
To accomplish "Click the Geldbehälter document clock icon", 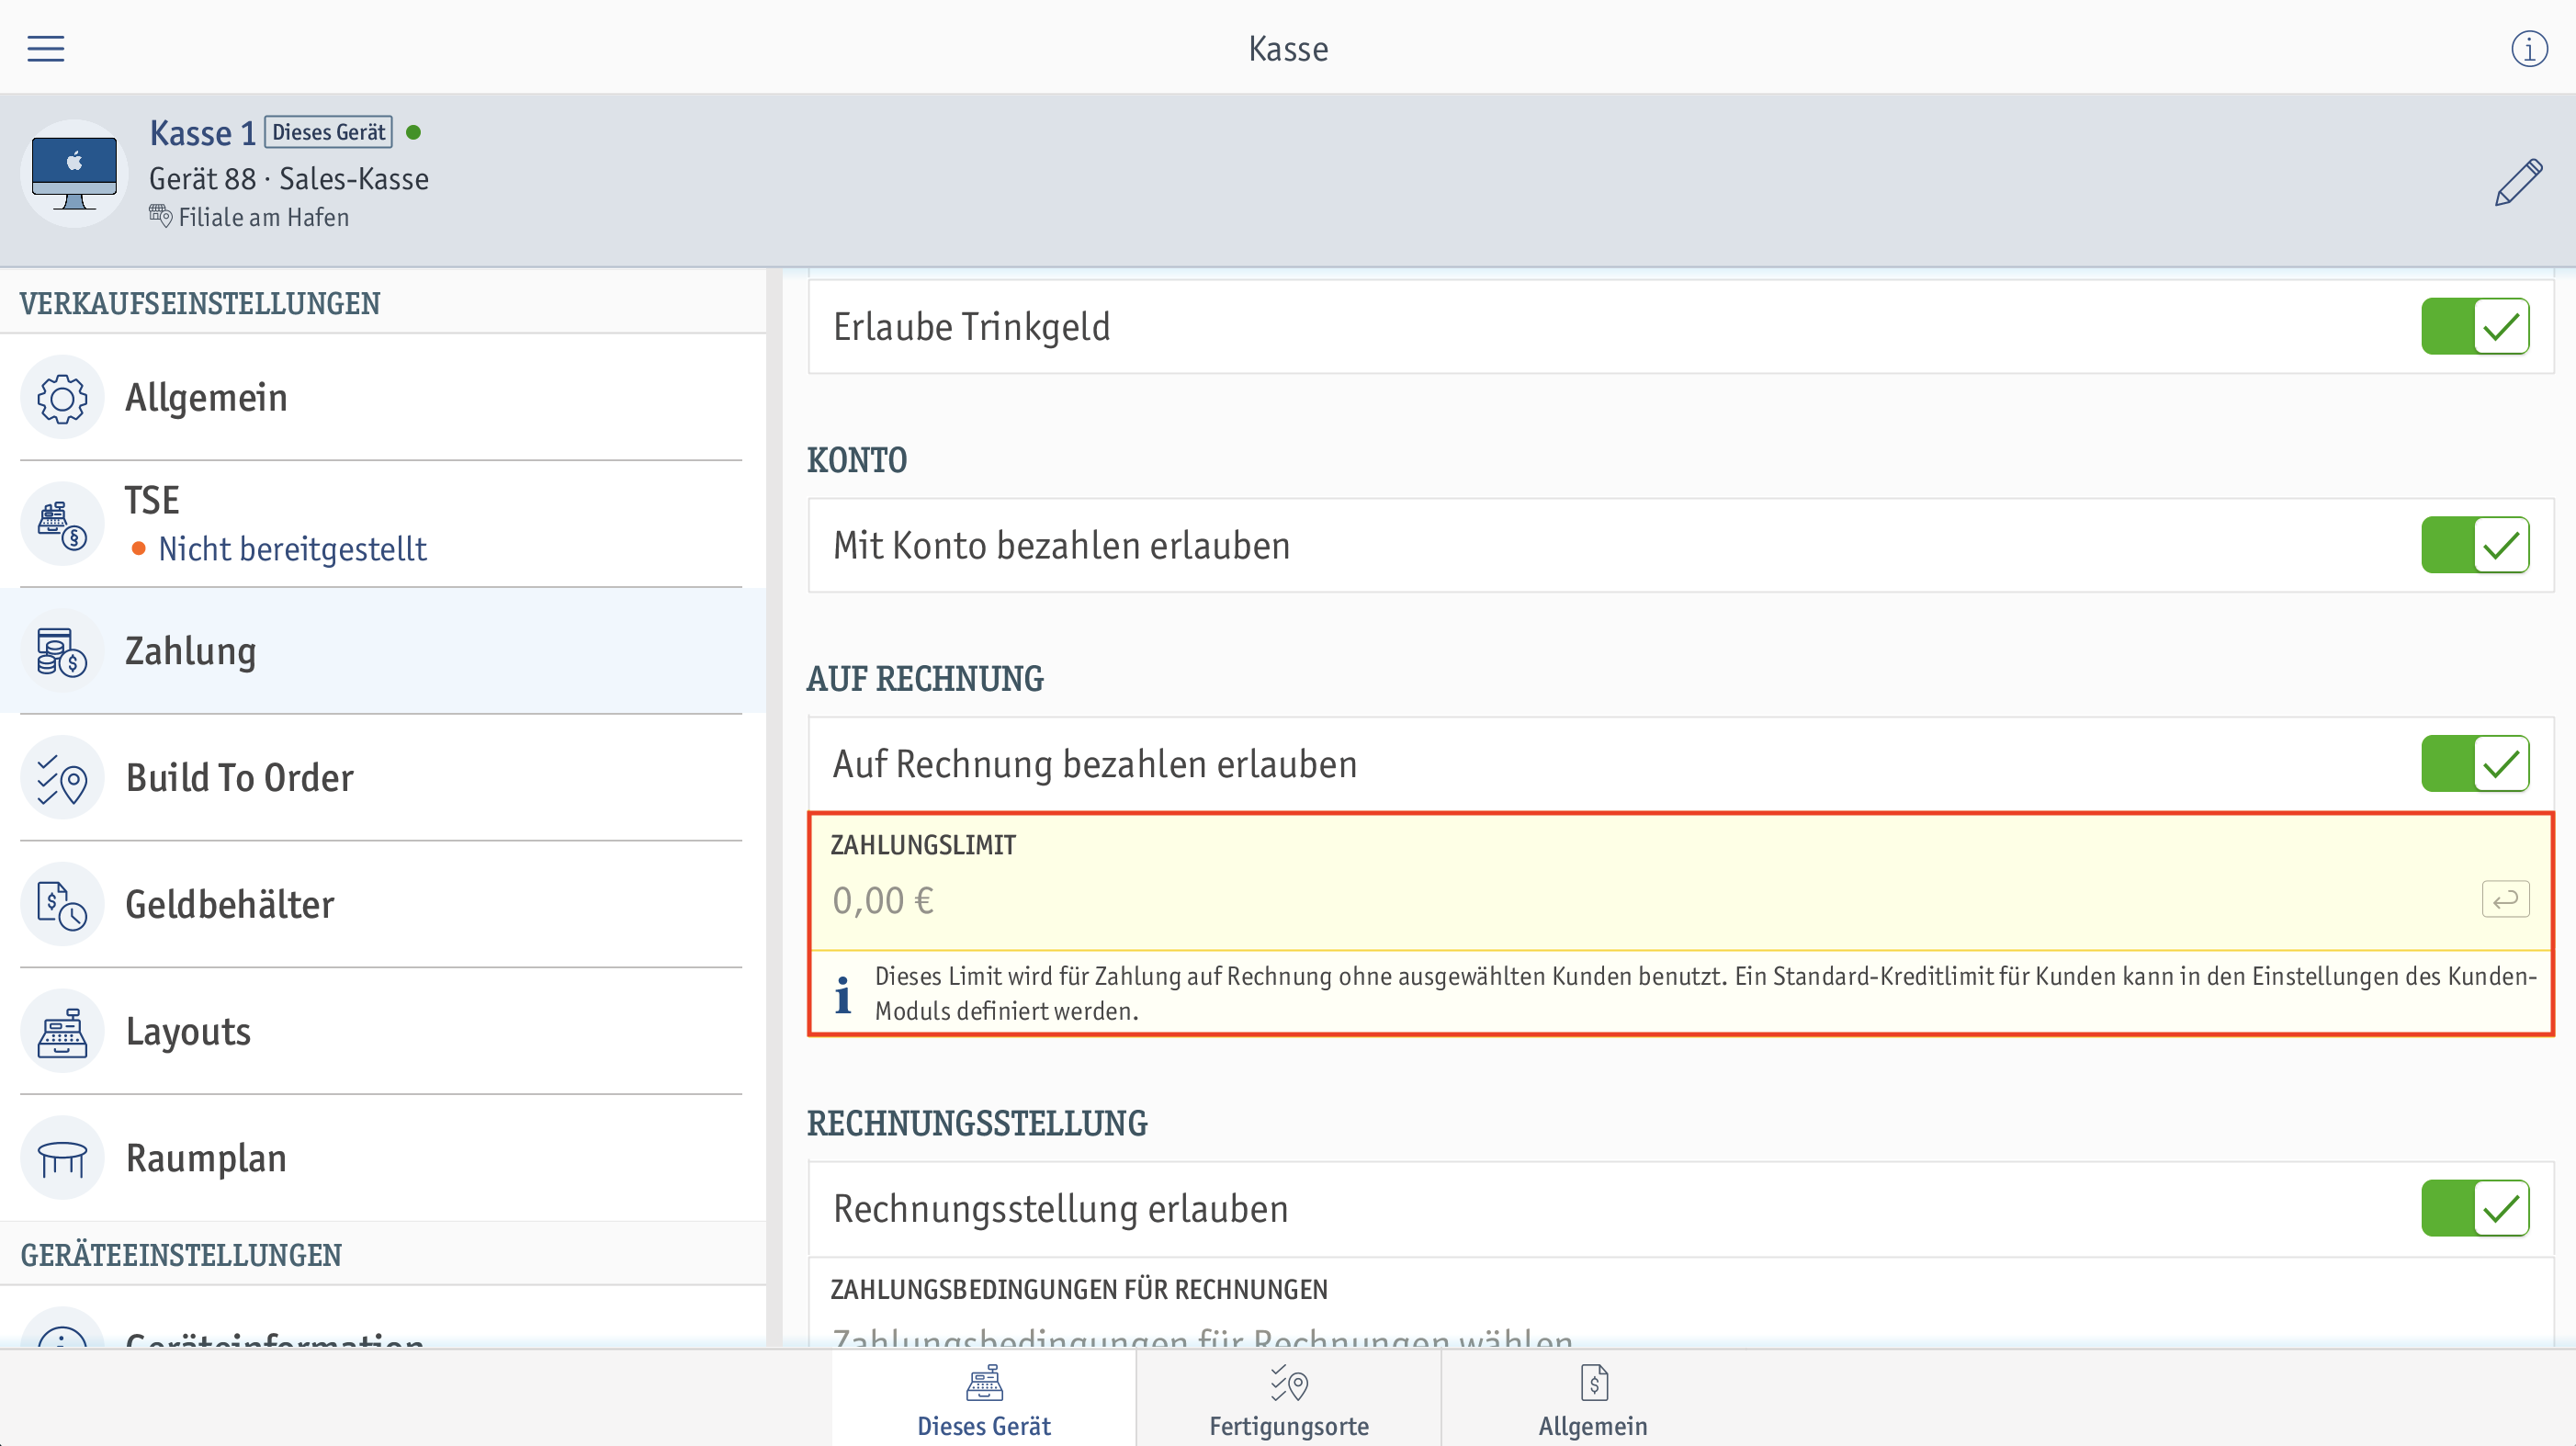I will 62,905.
